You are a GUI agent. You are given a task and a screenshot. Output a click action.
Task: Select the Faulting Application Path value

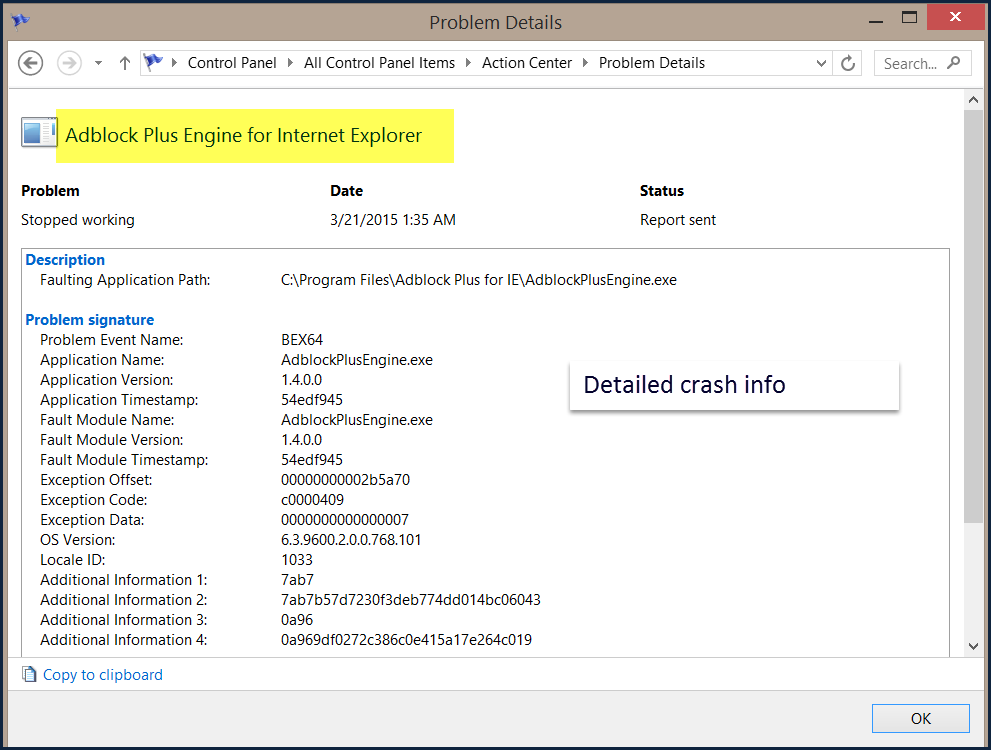coord(478,280)
